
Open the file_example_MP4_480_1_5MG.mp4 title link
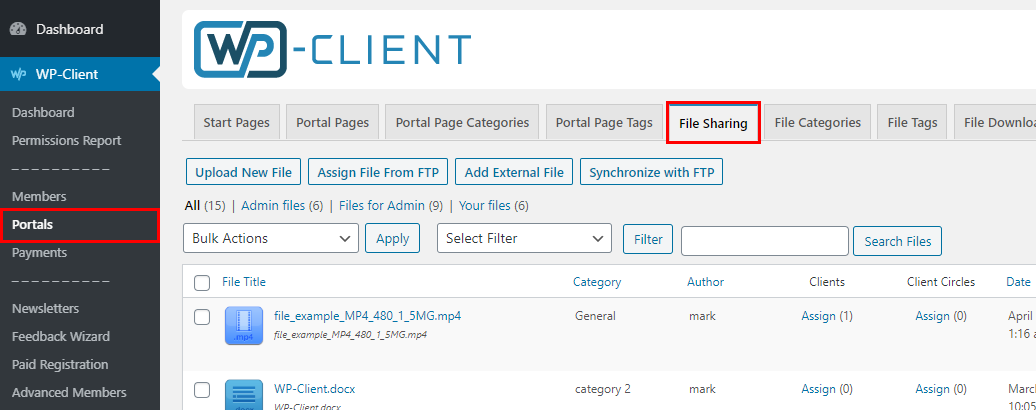367,316
